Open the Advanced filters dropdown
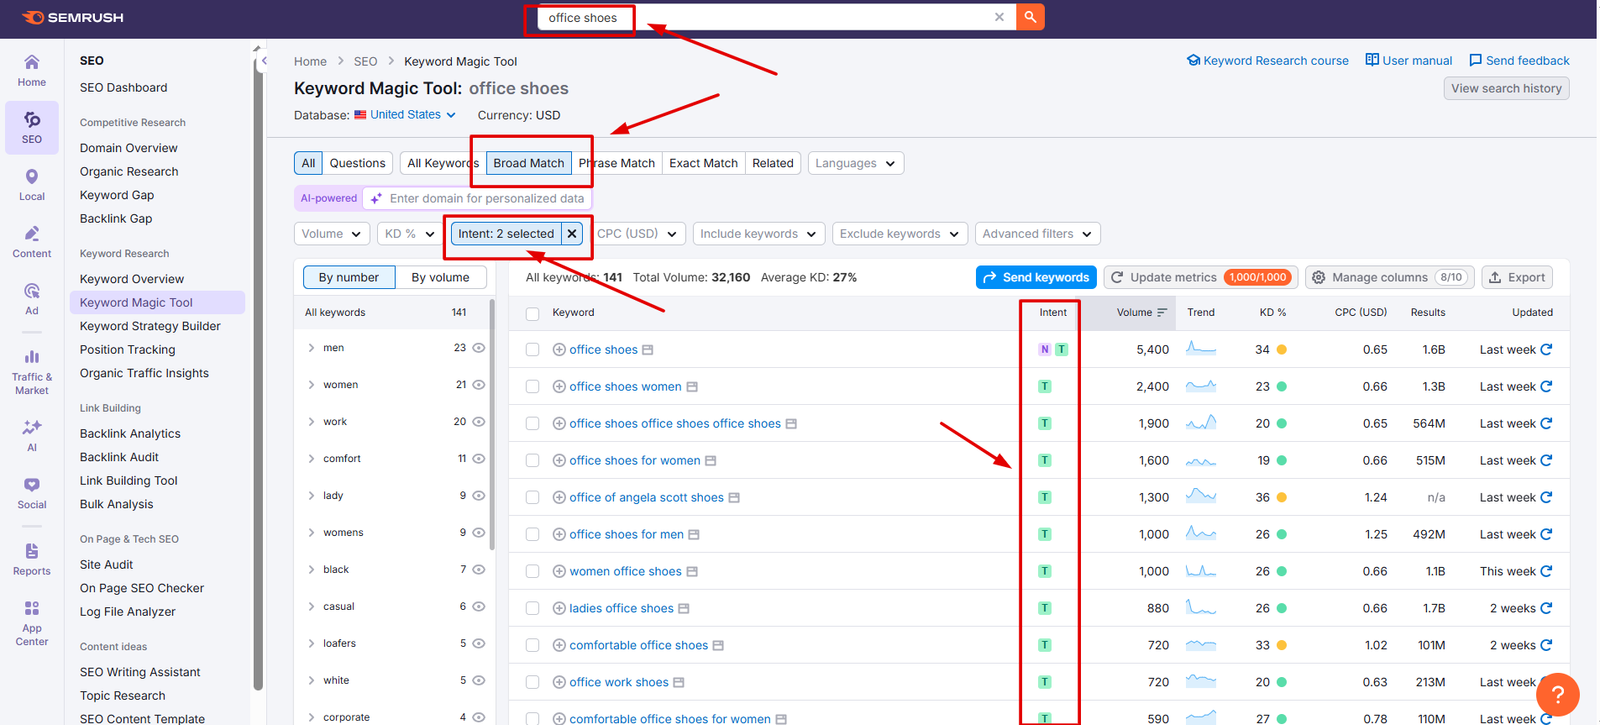The height and width of the screenshot is (725, 1600). tap(1038, 233)
